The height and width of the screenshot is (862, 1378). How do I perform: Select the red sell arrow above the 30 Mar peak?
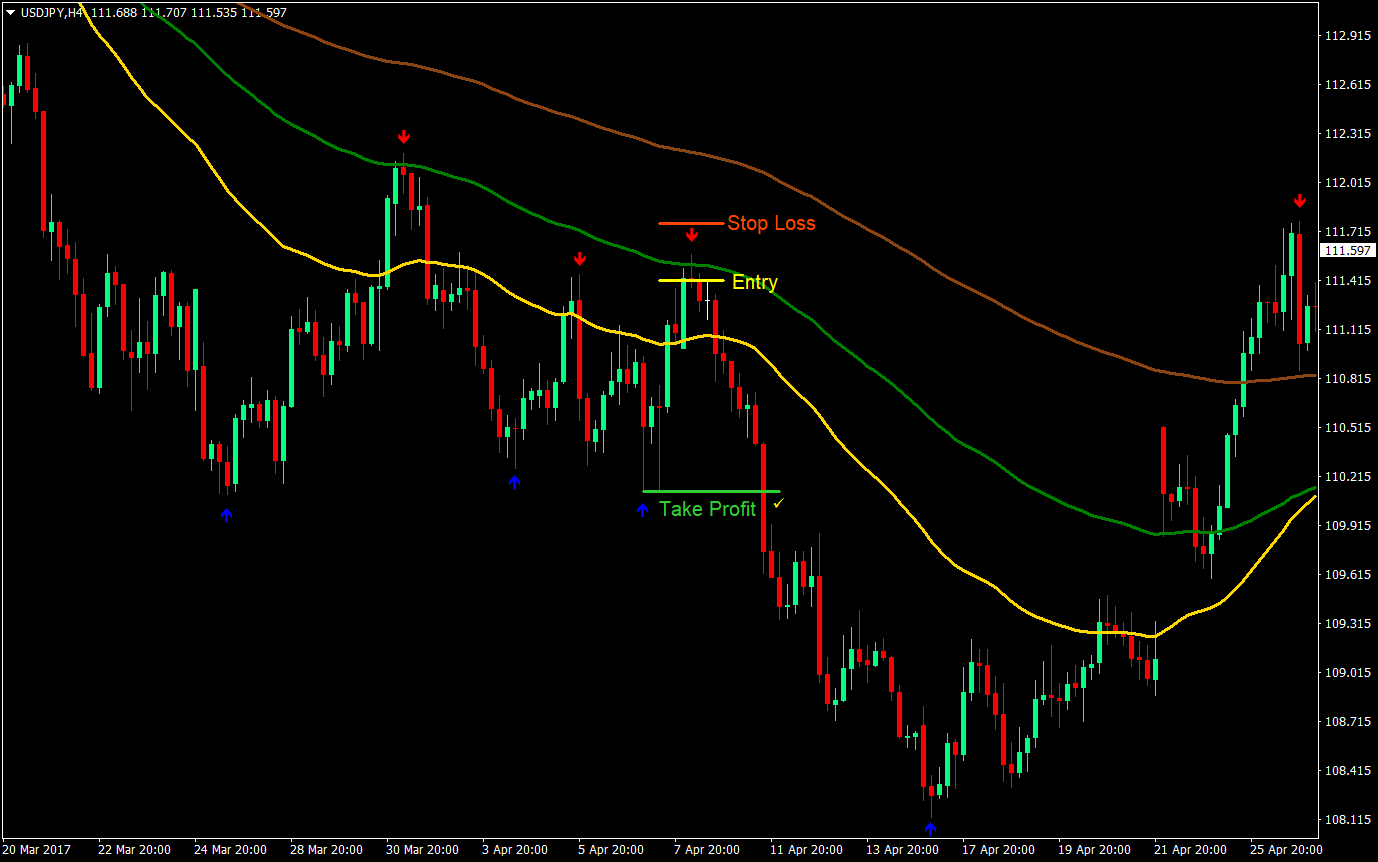point(404,135)
